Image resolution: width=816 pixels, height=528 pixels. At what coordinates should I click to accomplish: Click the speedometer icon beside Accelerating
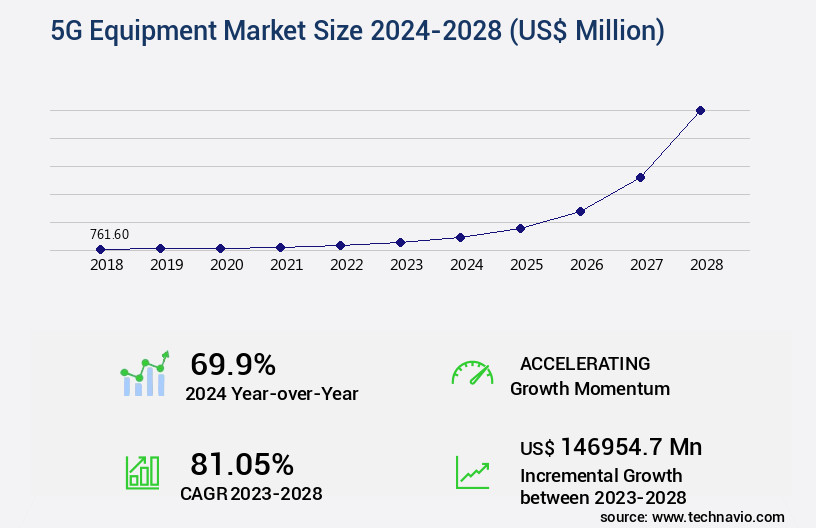472,373
